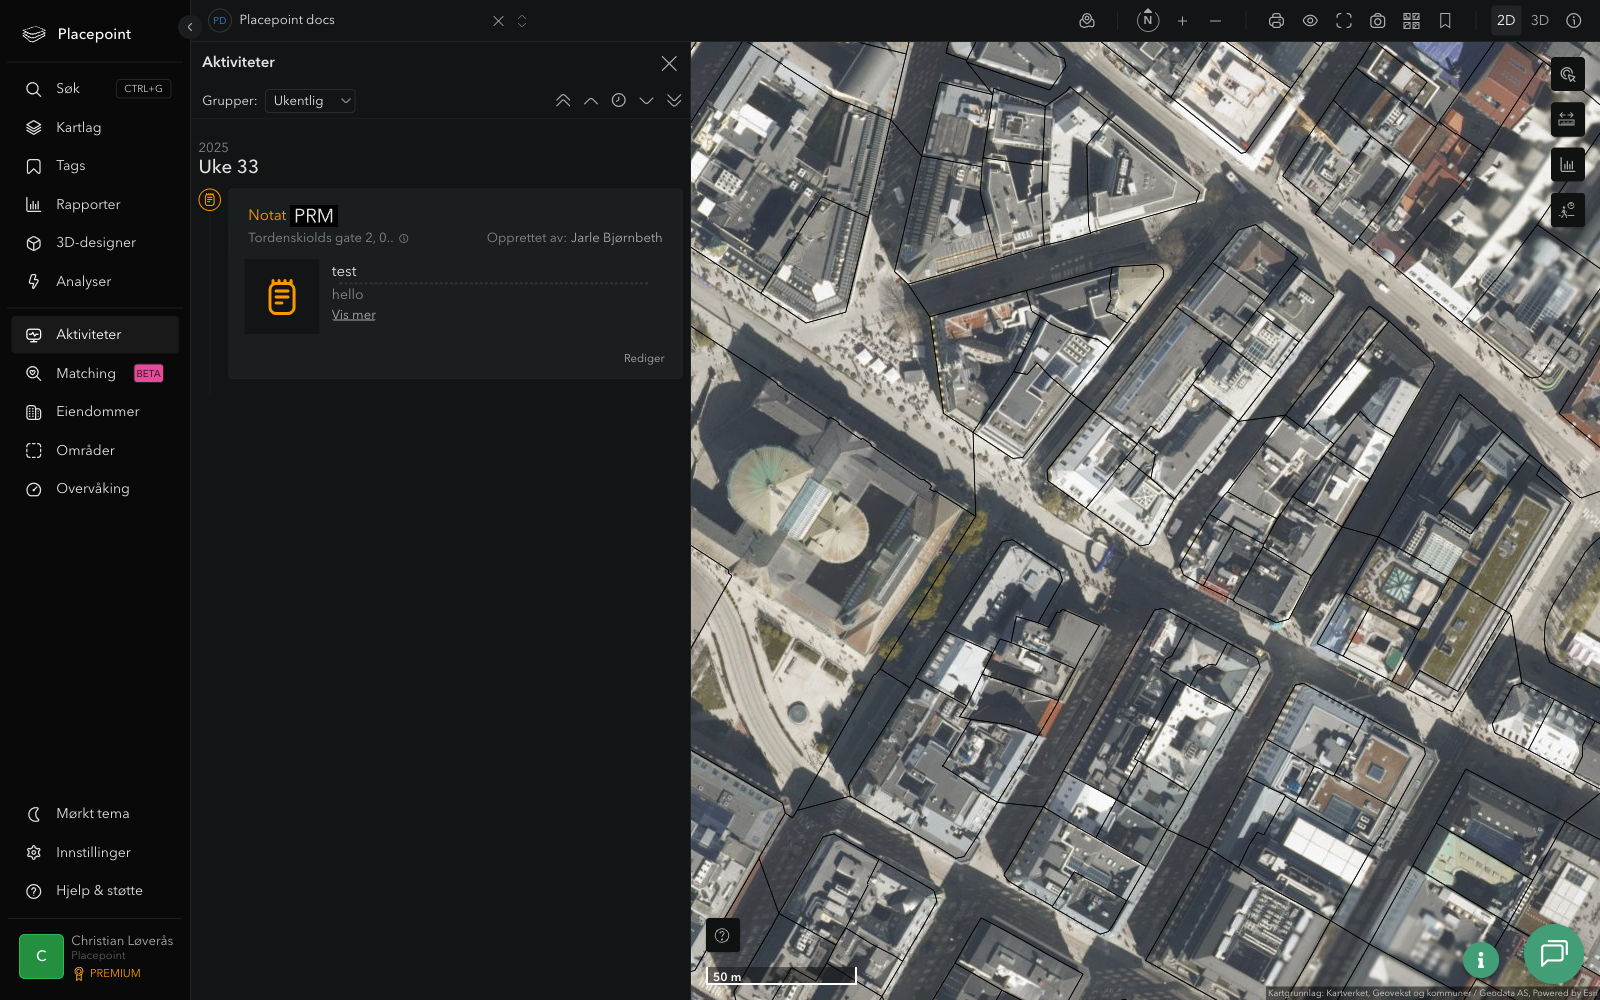Click the Vis mer link
The image size is (1600, 1000).
click(354, 315)
